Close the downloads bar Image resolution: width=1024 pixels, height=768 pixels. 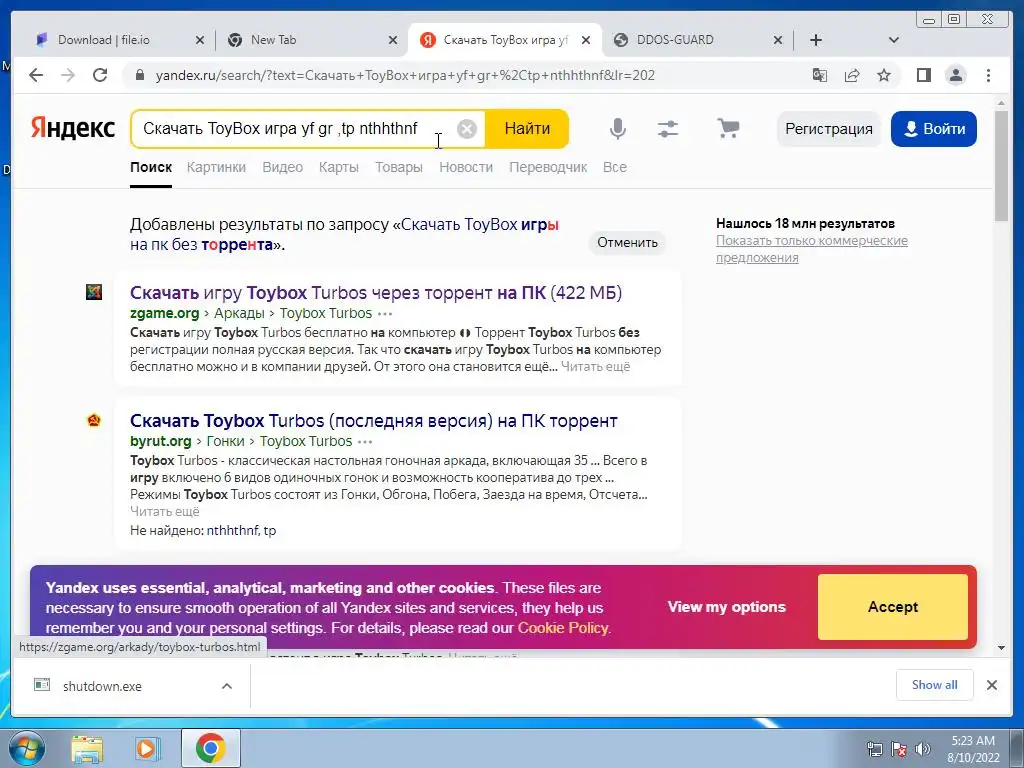[x=991, y=685]
